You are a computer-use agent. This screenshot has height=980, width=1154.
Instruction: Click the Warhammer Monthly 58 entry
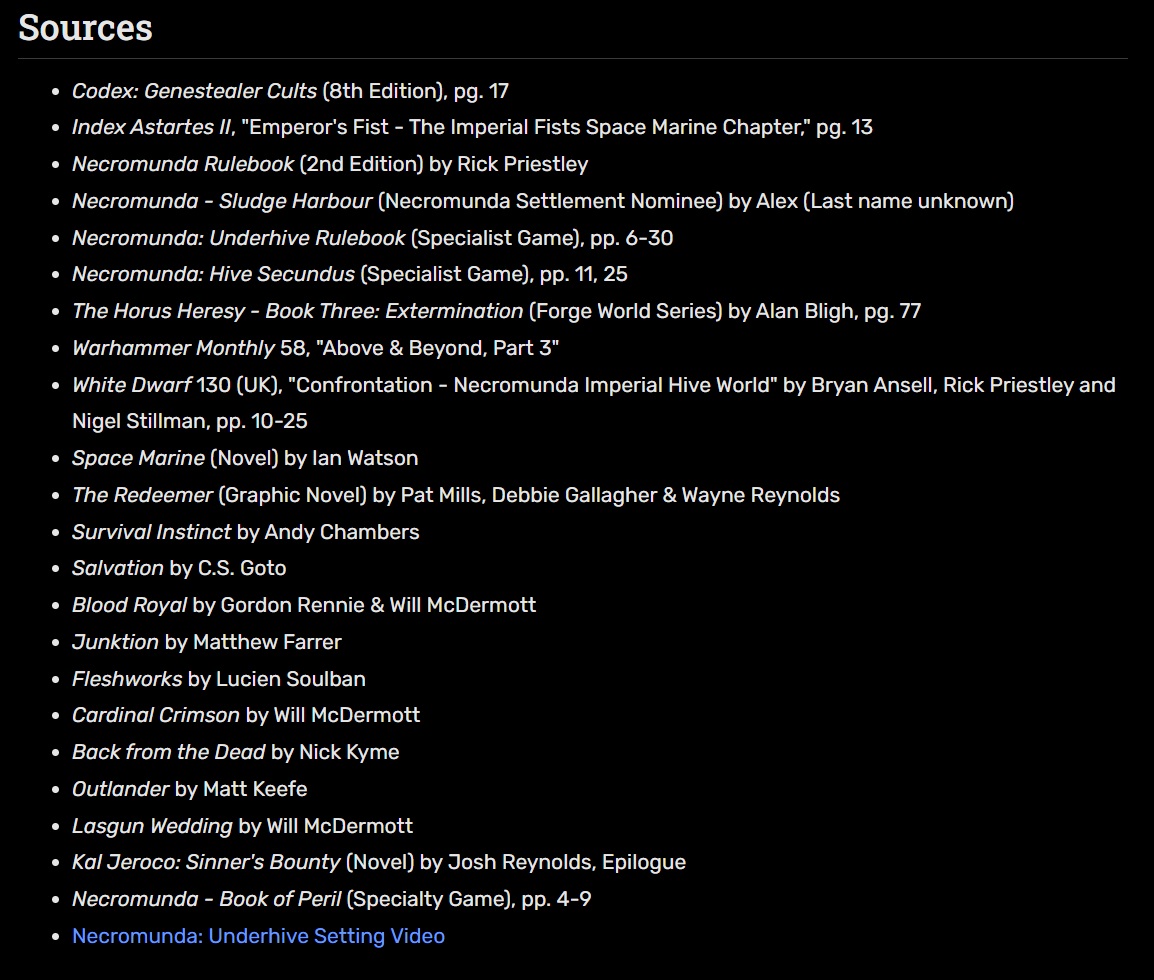[x=315, y=348]
